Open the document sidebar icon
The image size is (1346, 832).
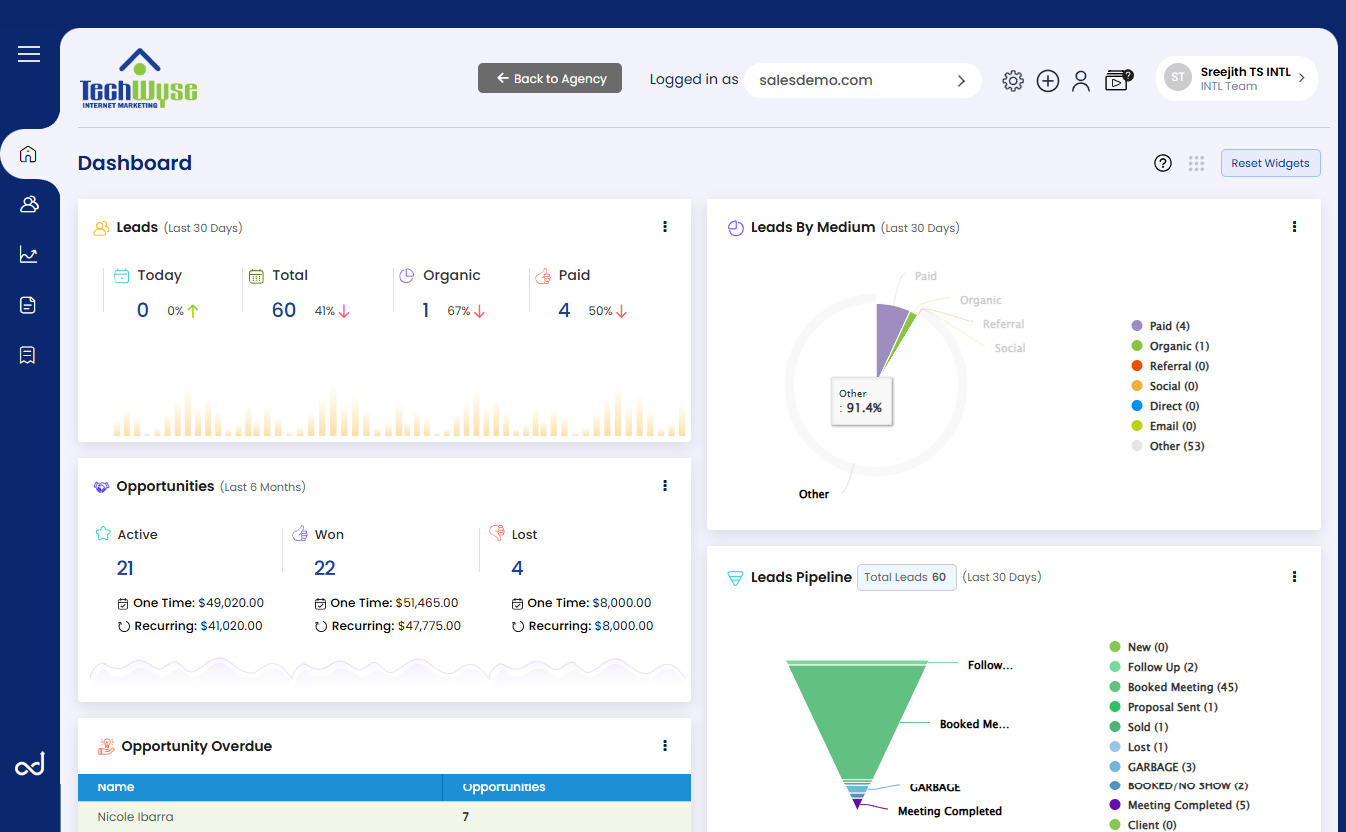(x=28, y=305)
